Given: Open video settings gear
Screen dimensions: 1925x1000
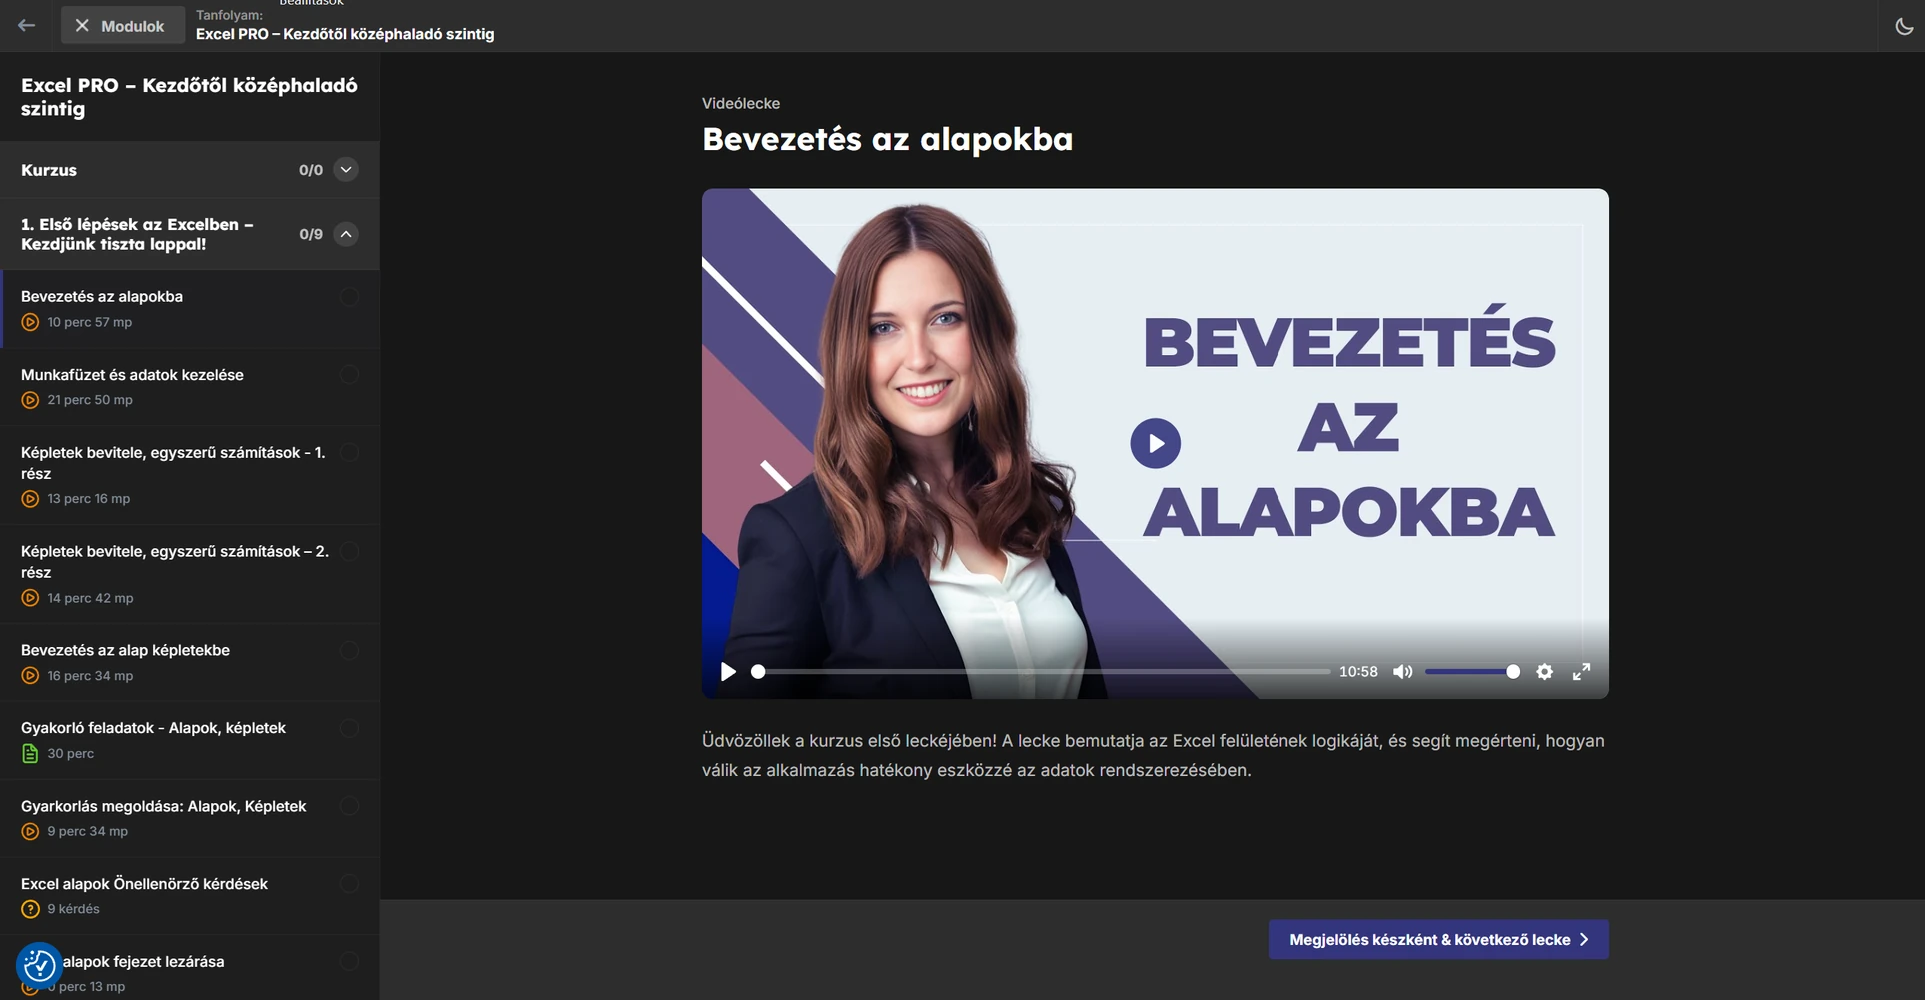Looking at the screenshot, I should [x=1545, y=672].
